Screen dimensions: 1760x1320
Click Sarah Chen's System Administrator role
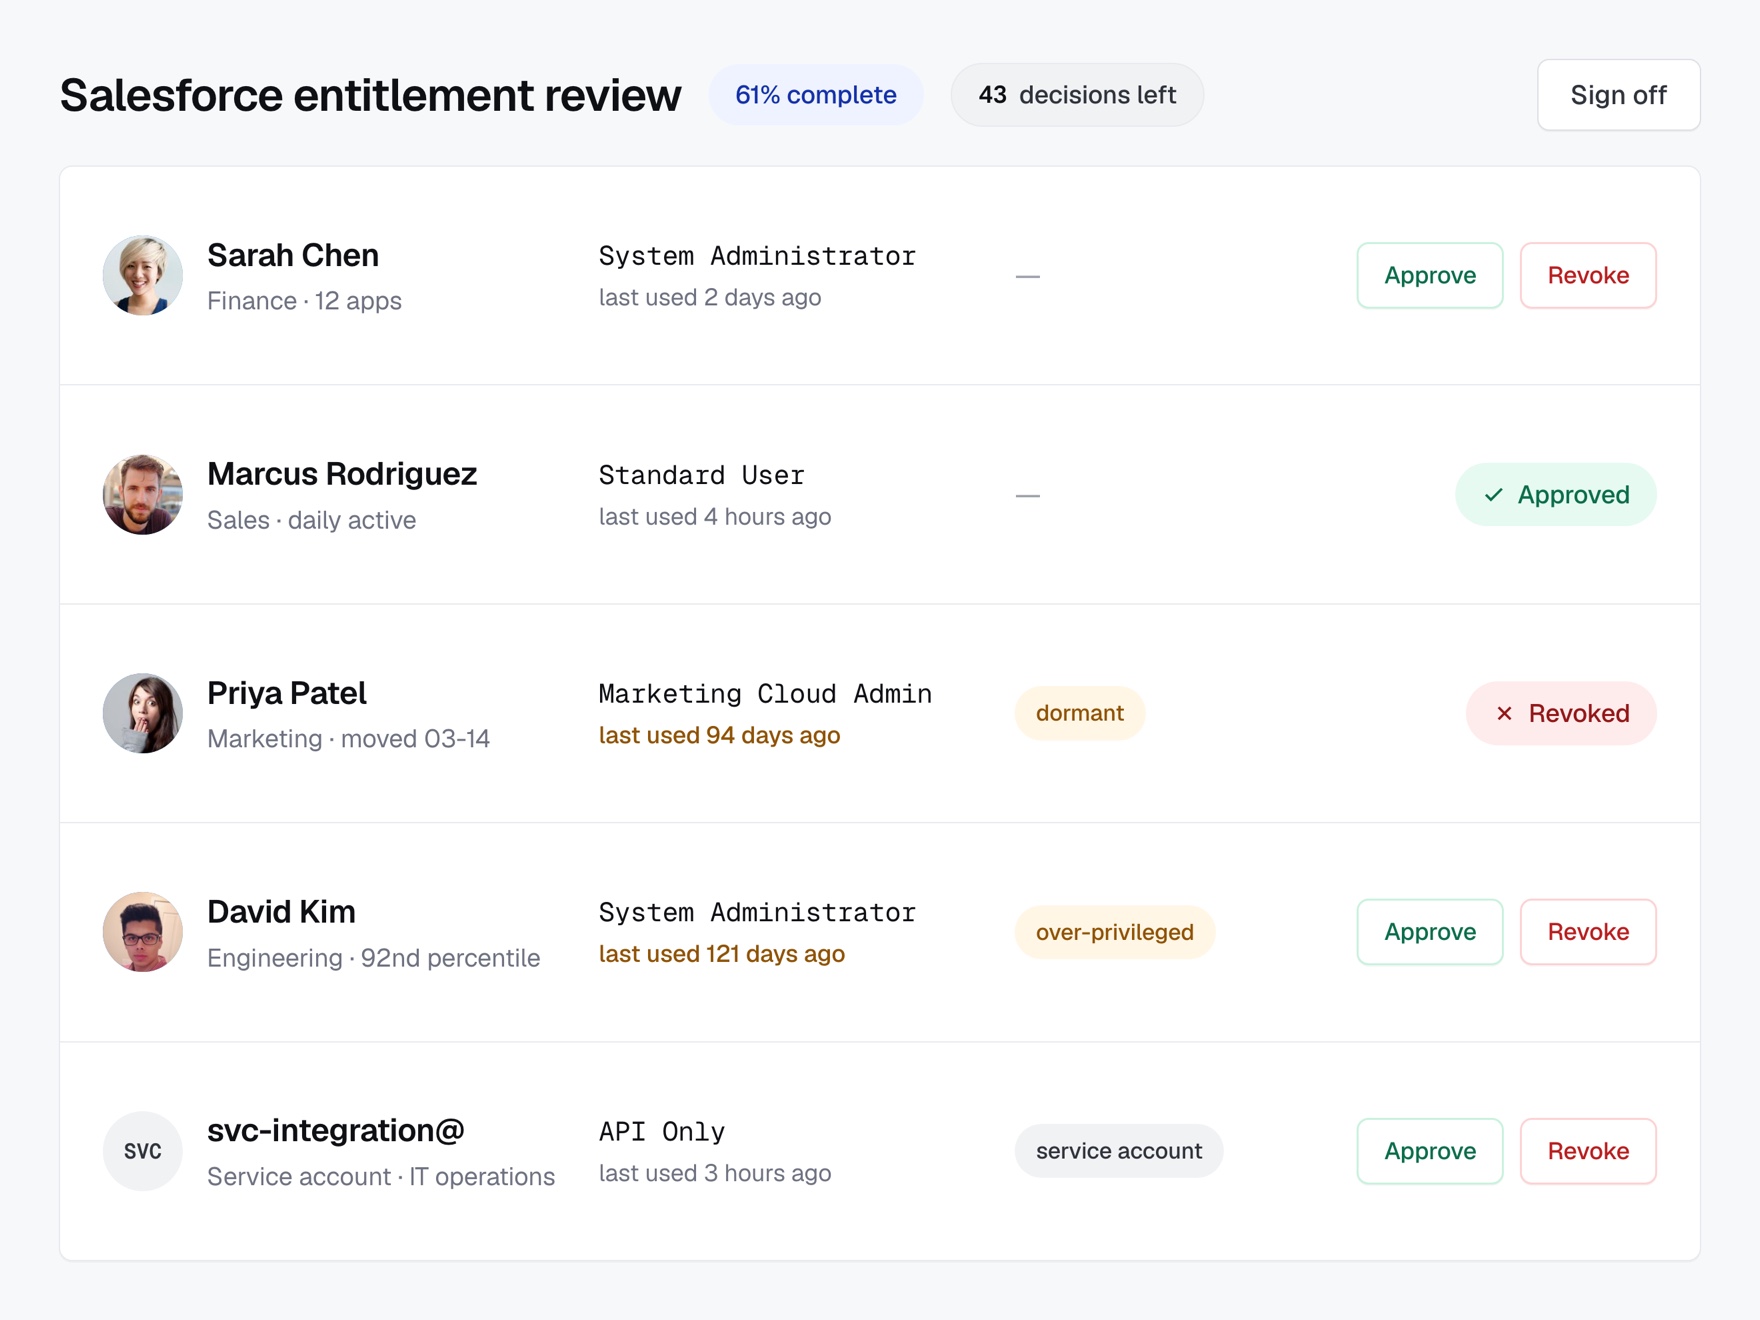(x=757, y=256)
